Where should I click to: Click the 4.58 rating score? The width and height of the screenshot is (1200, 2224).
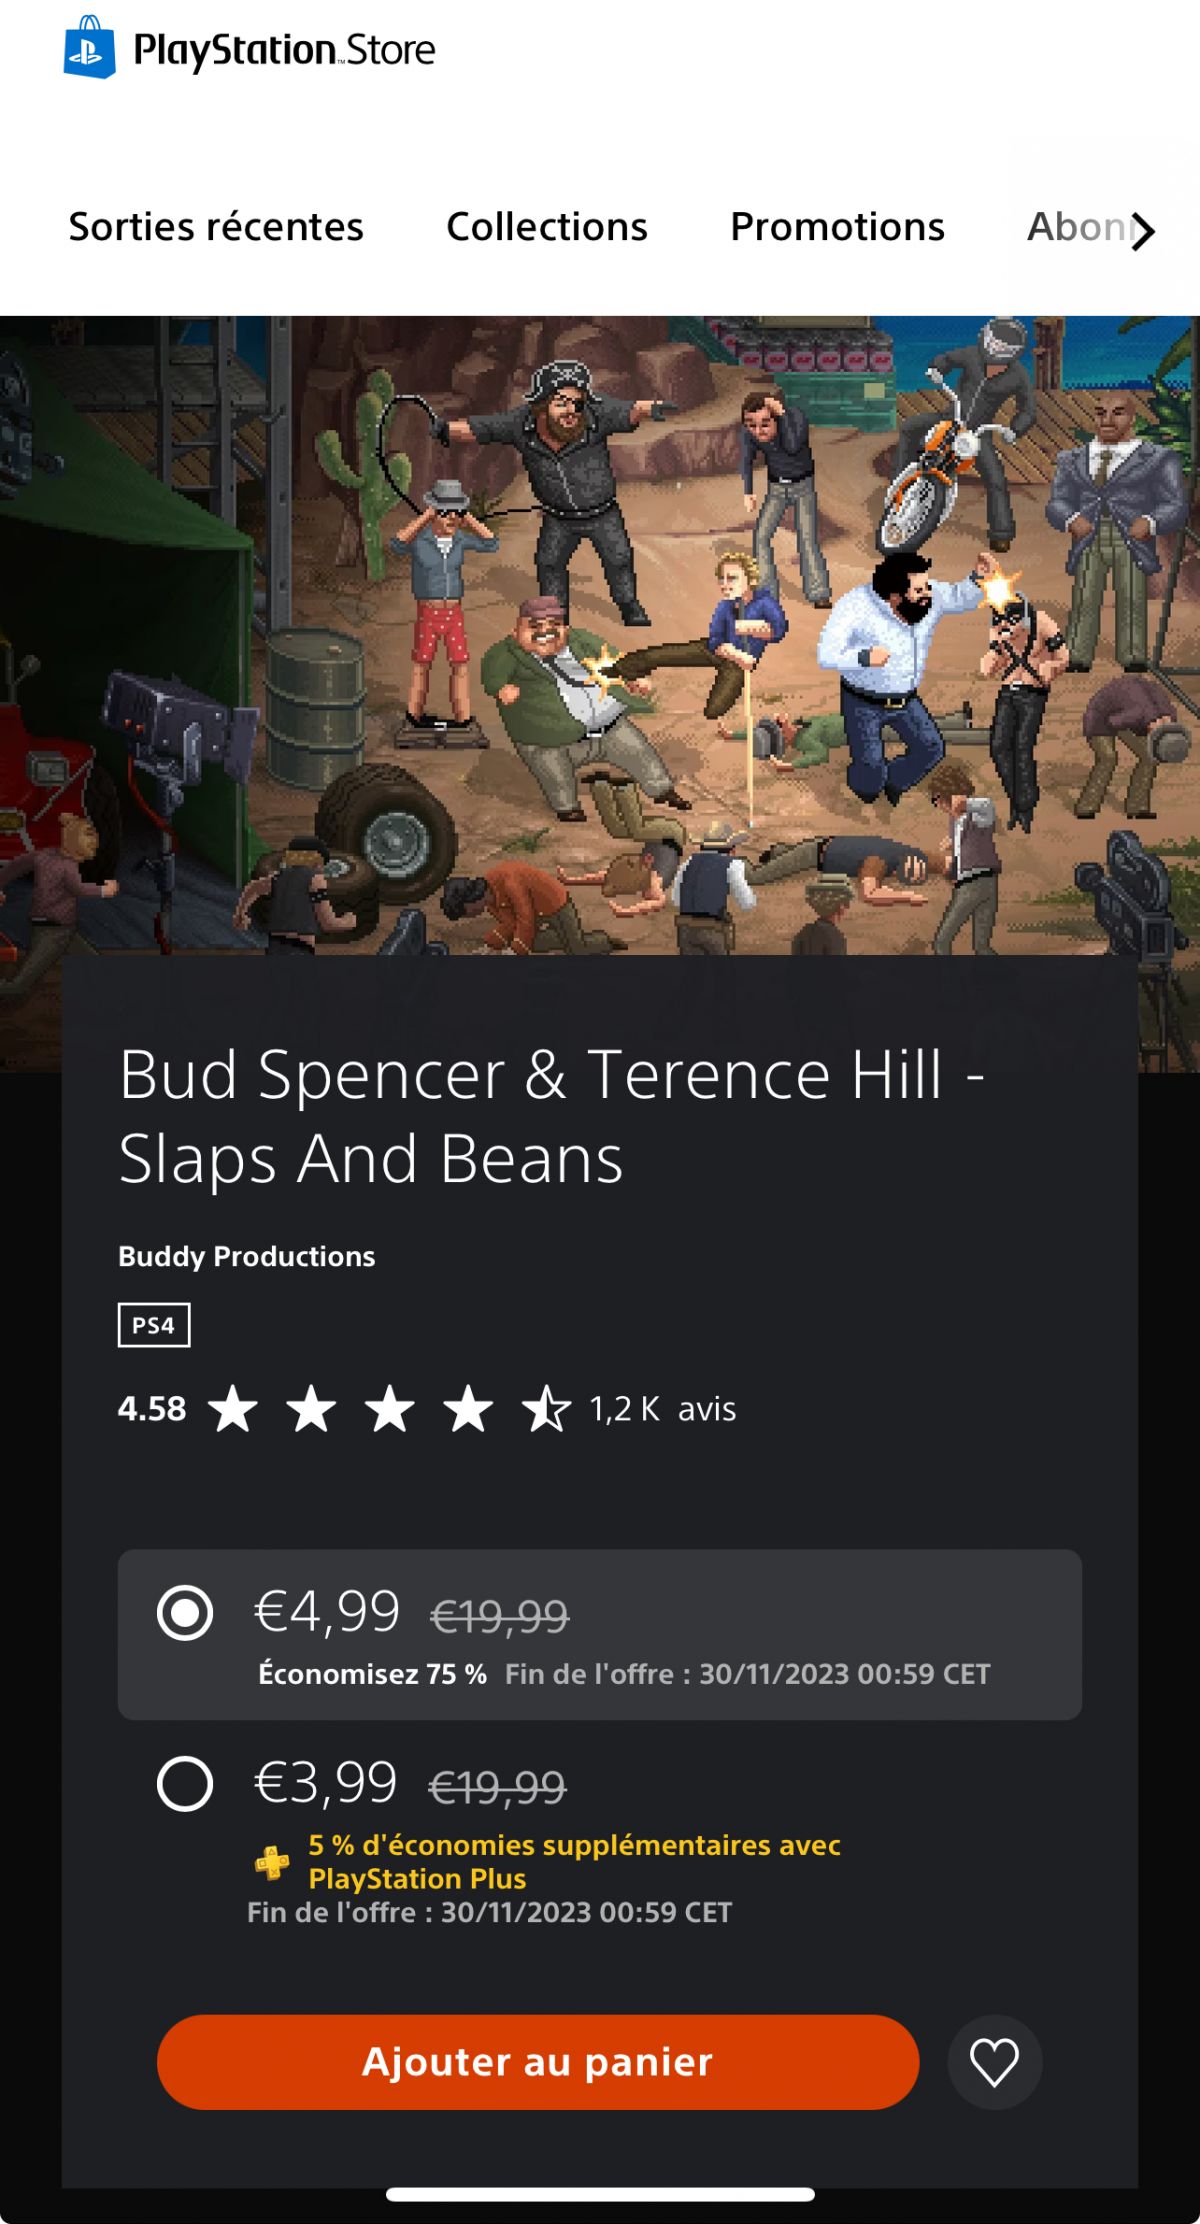(152, 1408)
